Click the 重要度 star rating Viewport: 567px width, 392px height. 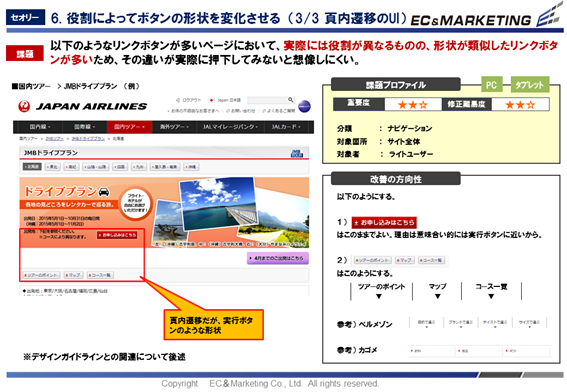[413, 105]
